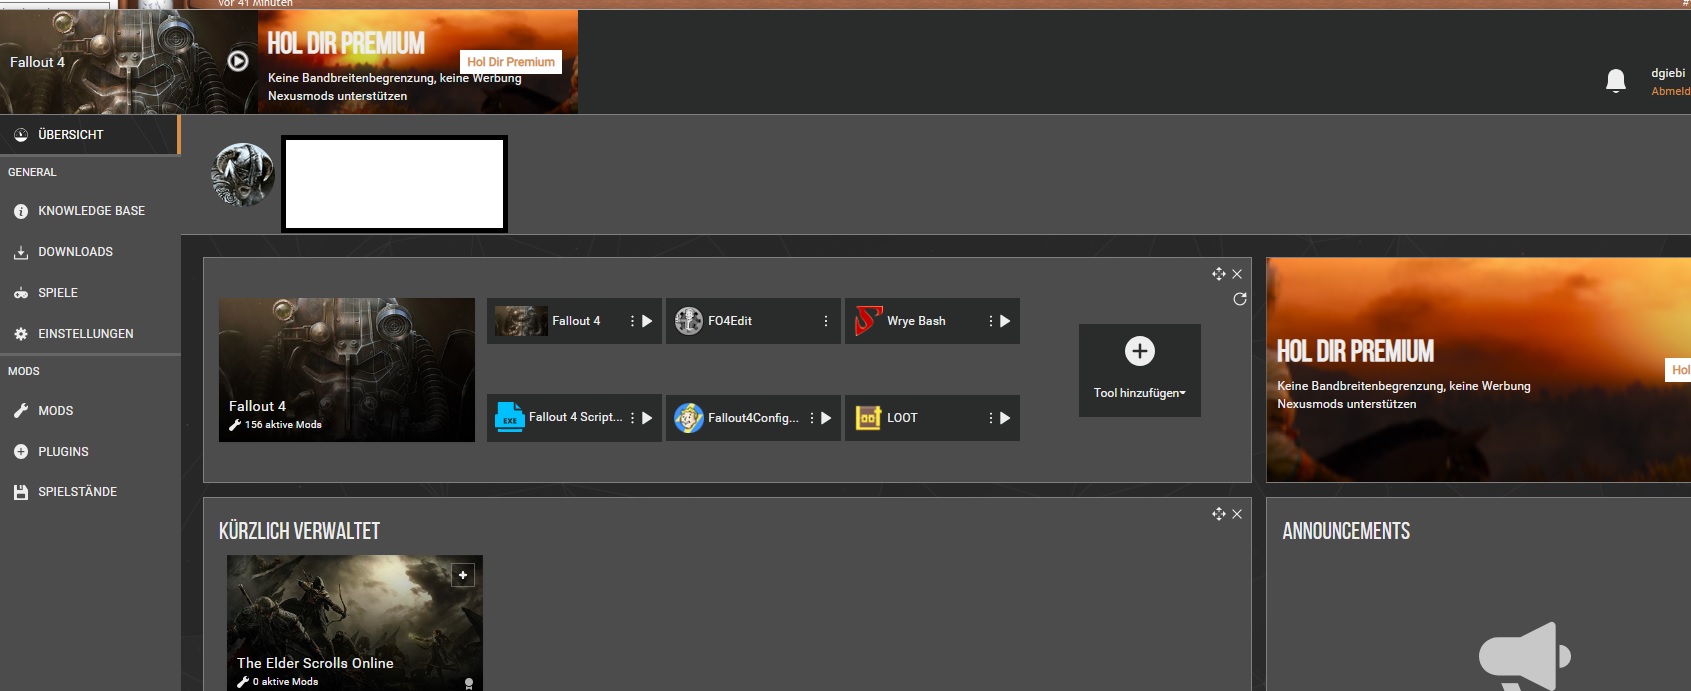
Task: Run the Fallout4Config tool
Action: [826, 418]
